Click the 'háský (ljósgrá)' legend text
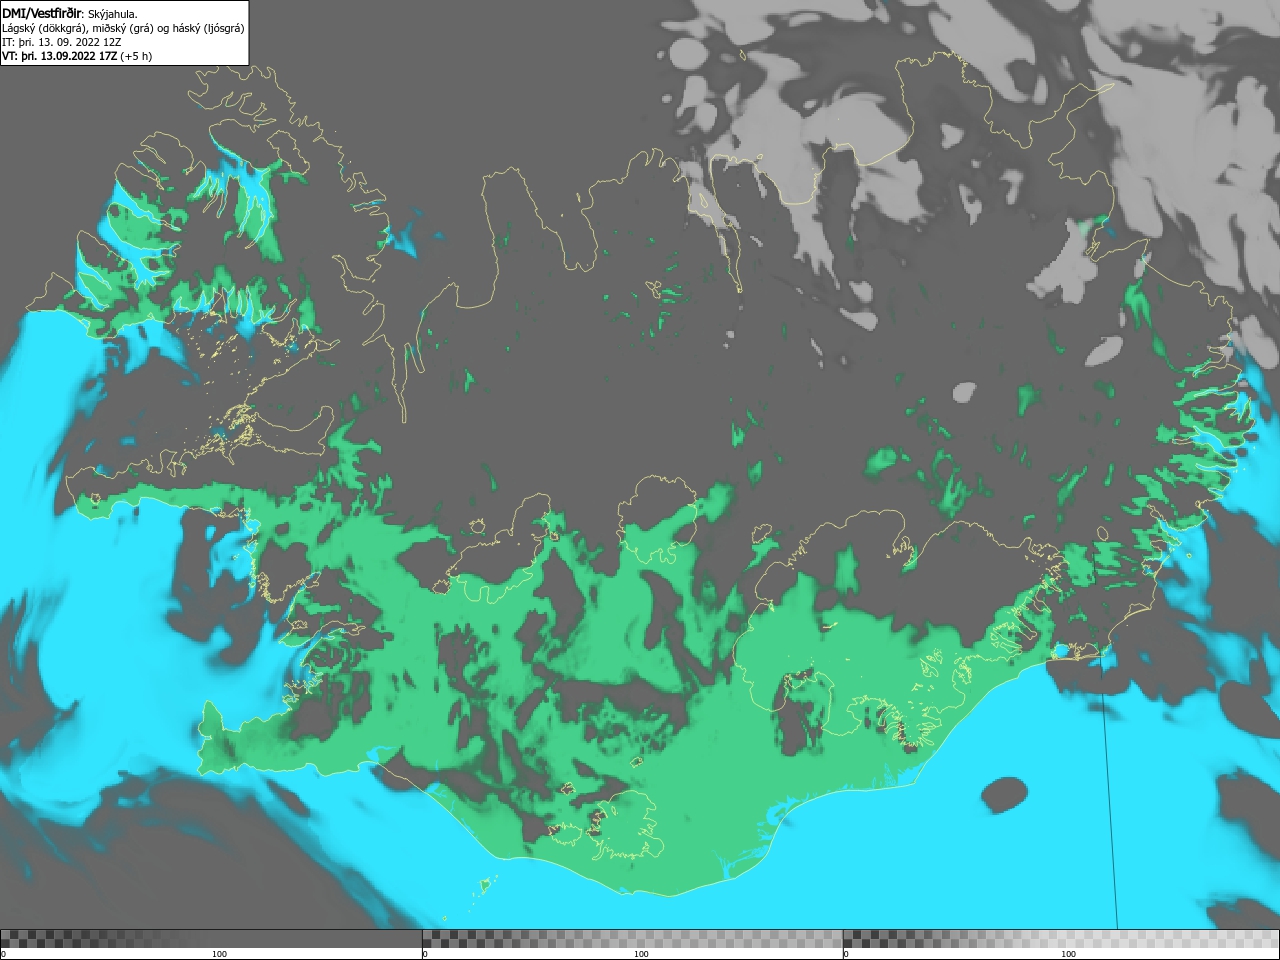 pyautogui.click(x=209, y=28)
